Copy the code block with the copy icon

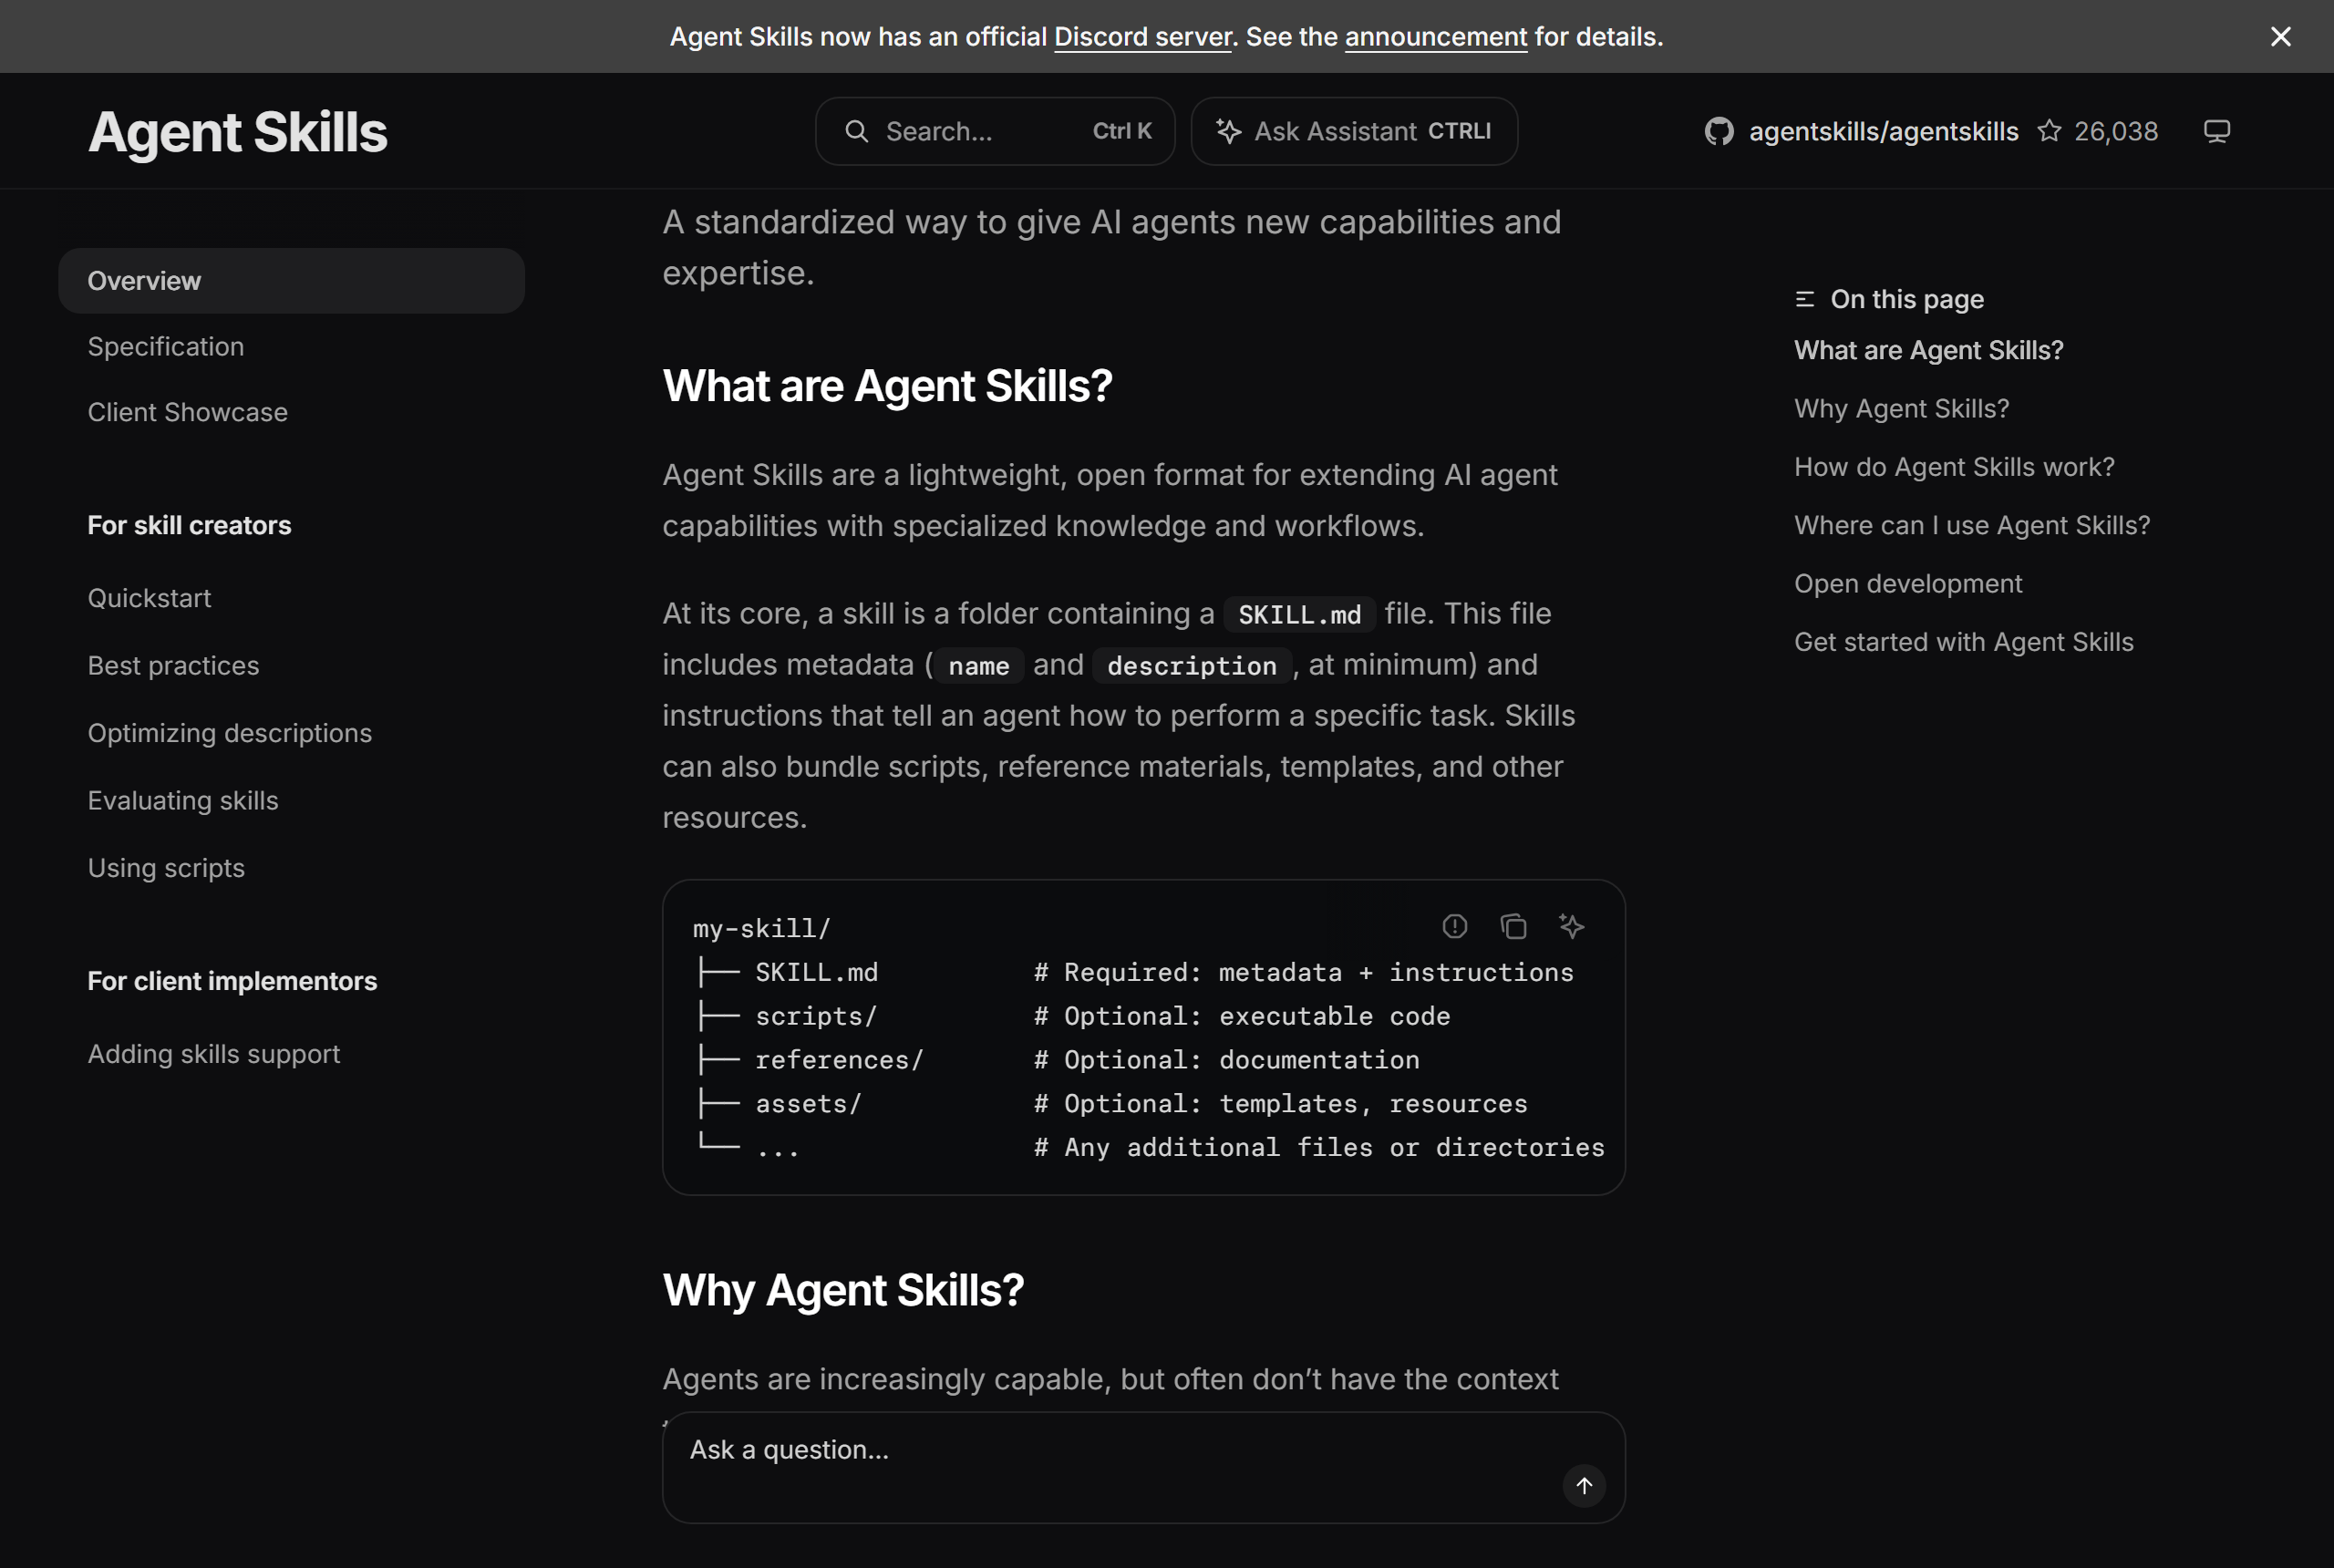coord(1513,926)
